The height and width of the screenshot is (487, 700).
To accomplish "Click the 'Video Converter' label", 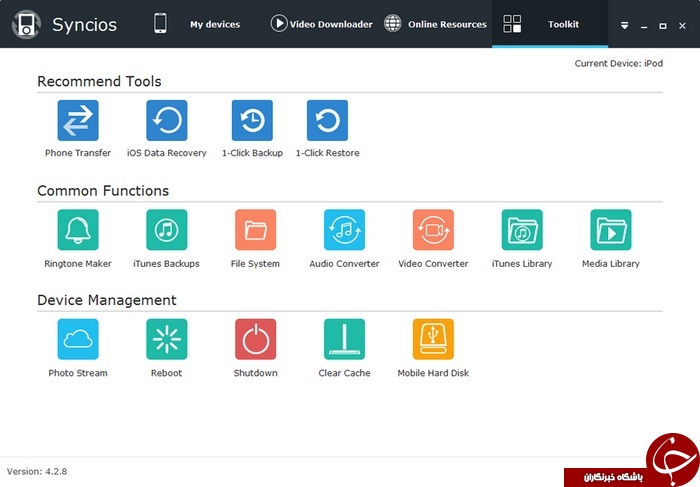I will pos(433,263).
